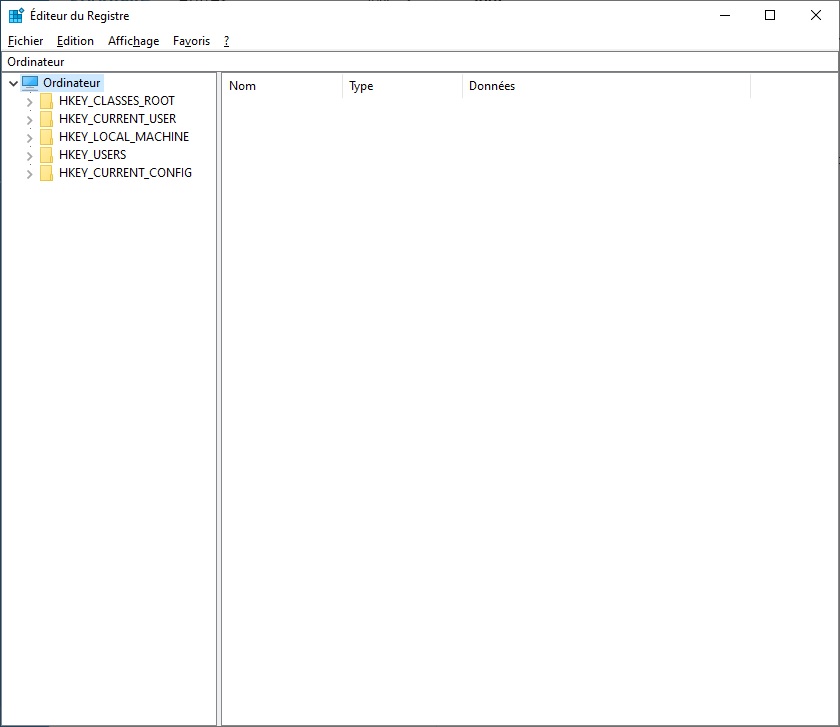This screenshot has height=727, width=840.
Task: Click the HKEY_LOCAL_MACHINE folder icon
Action: pos(46,137)
